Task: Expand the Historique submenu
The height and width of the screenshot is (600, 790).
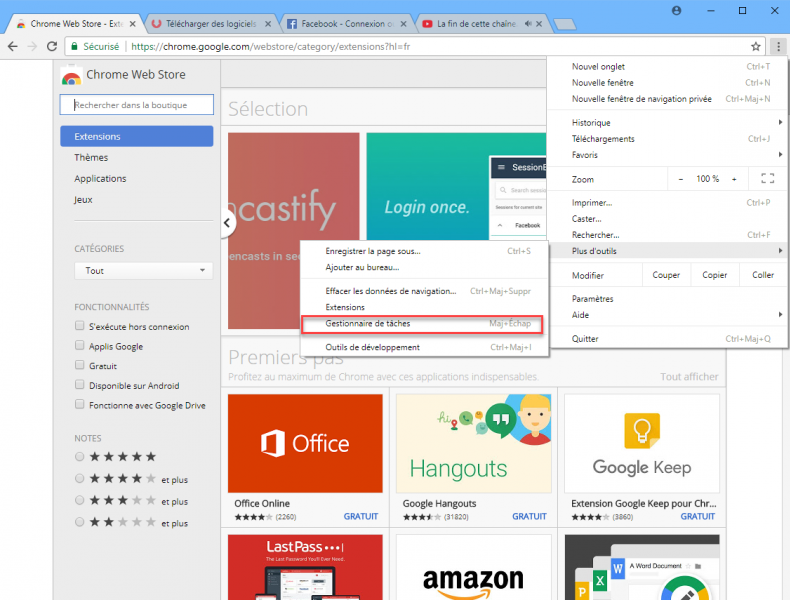Action: click(668, 122)
